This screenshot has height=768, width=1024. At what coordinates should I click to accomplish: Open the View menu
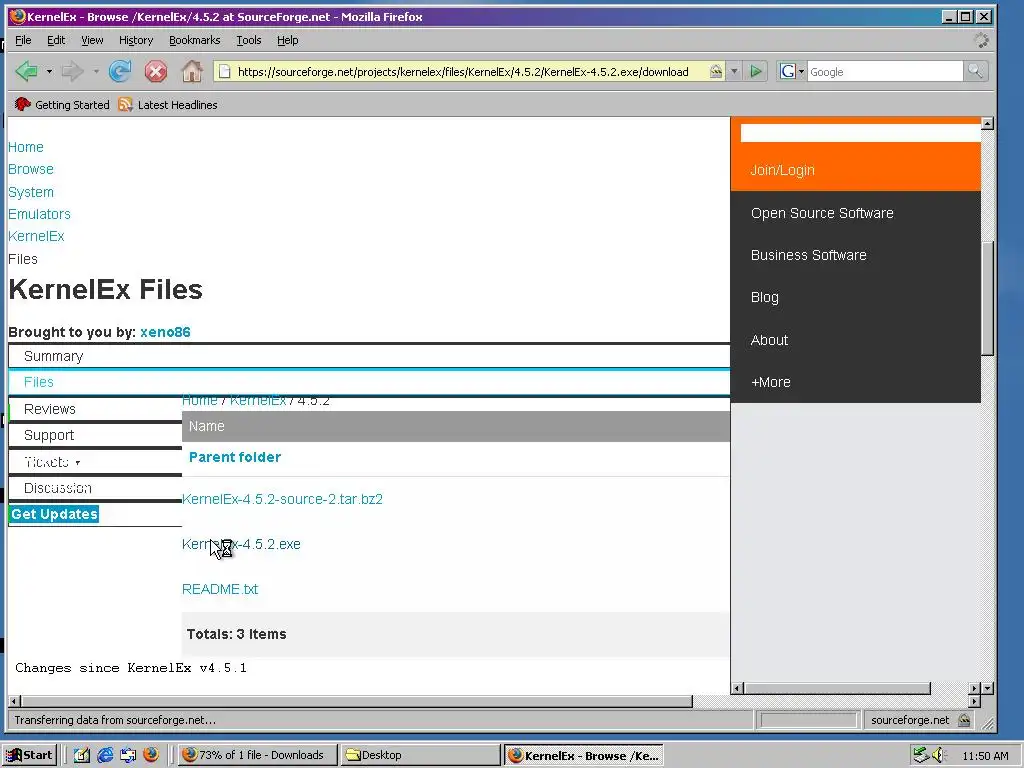[x=92, y=40]
